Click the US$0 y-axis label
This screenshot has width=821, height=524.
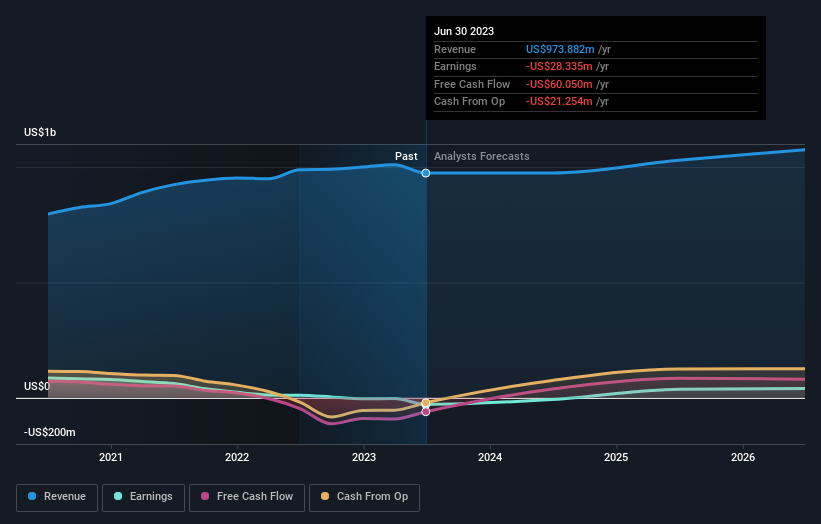click(x=37, y=386)
